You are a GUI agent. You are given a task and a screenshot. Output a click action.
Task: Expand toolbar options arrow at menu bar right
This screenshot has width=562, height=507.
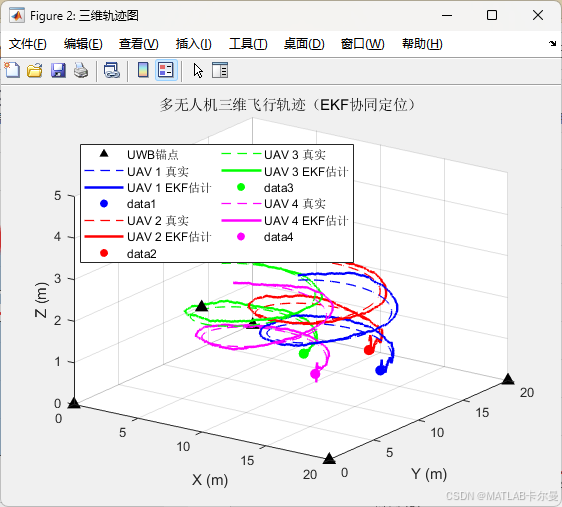coord(552,44)
